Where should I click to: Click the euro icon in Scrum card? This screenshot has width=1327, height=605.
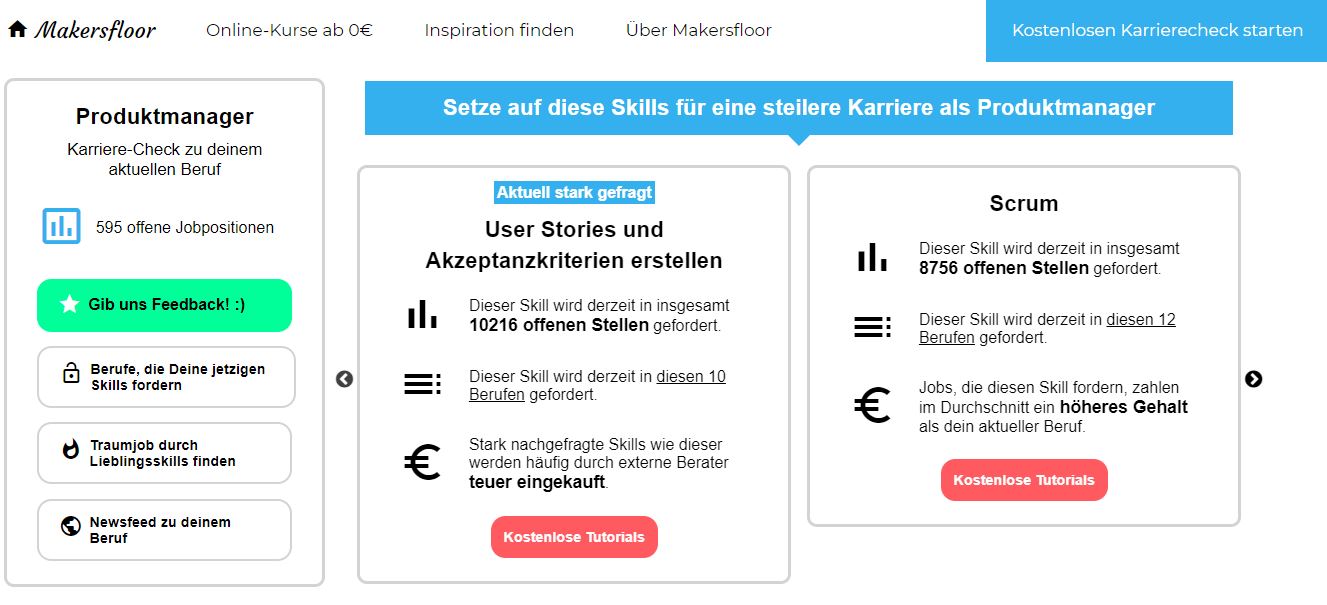(872, 404)
